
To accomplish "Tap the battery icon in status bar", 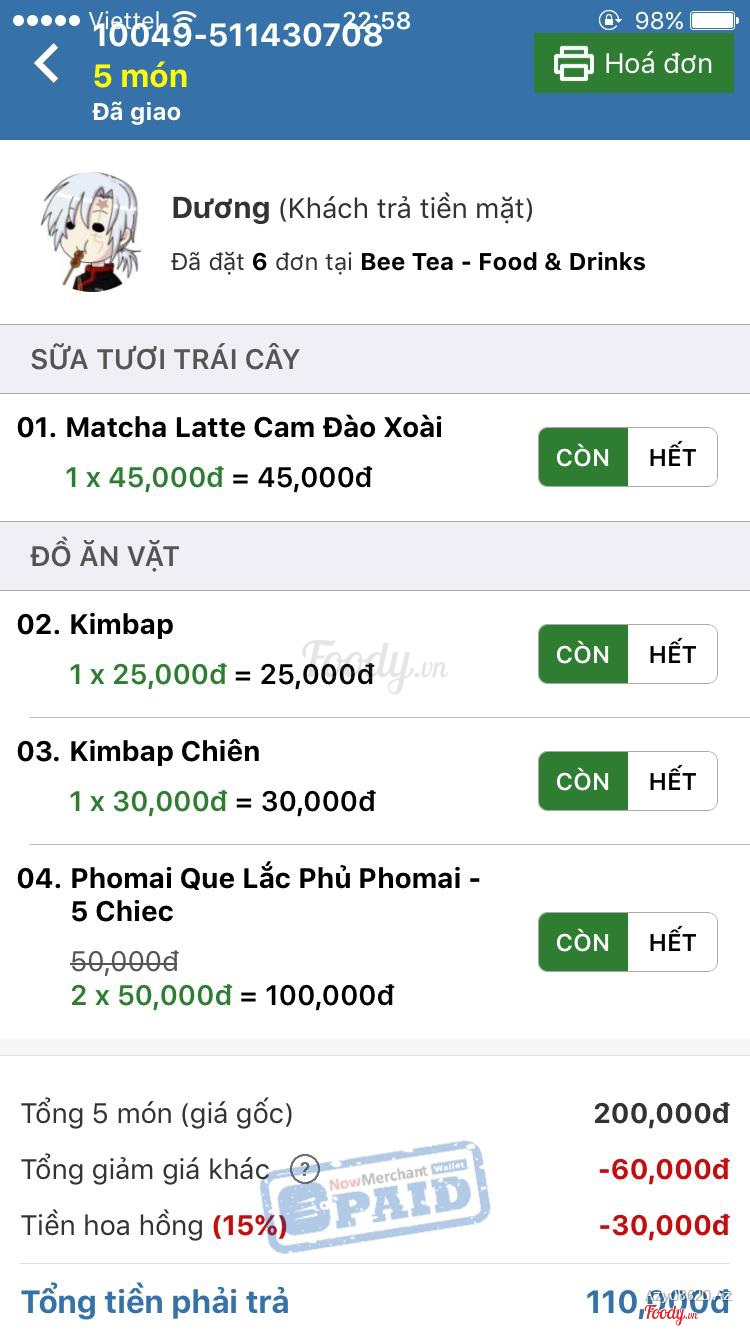I will point(713,21).
